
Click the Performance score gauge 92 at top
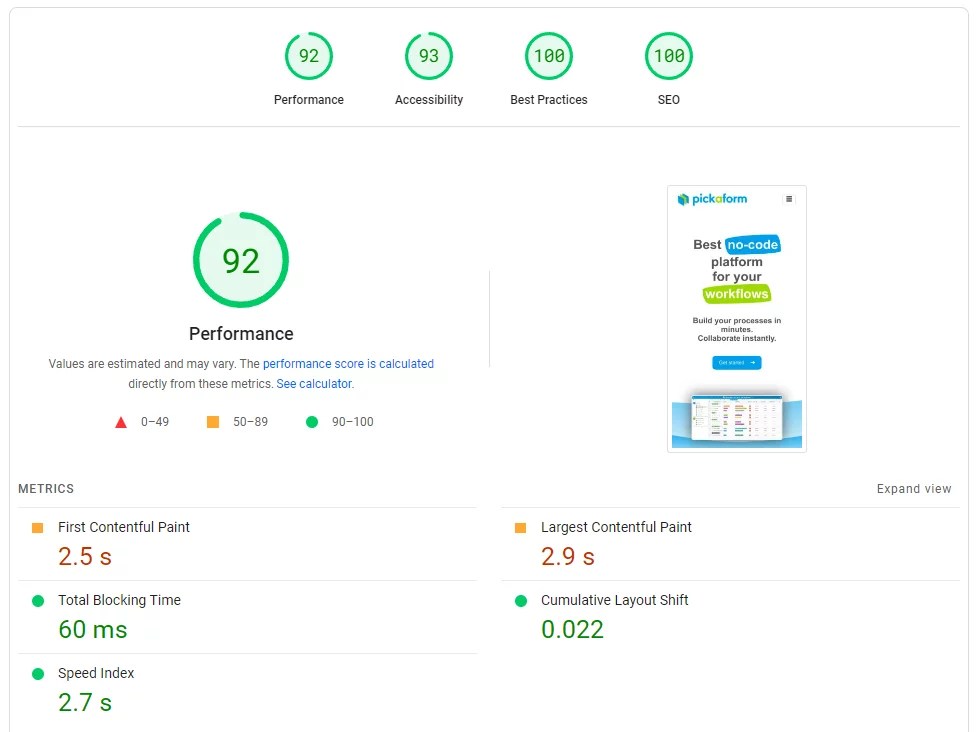pos(308,56)
